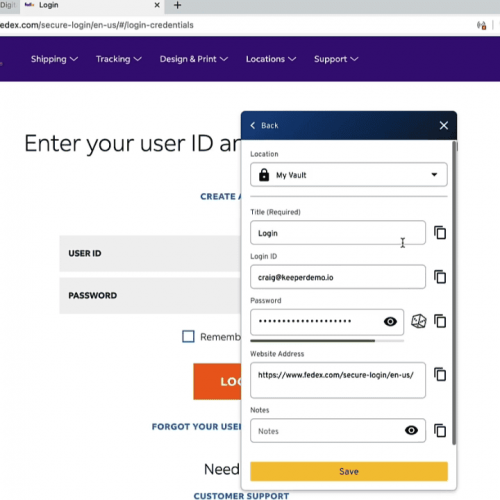Expand the Shipping menu
The height and width of the screenshot is (500, 500).
point(54,59)
